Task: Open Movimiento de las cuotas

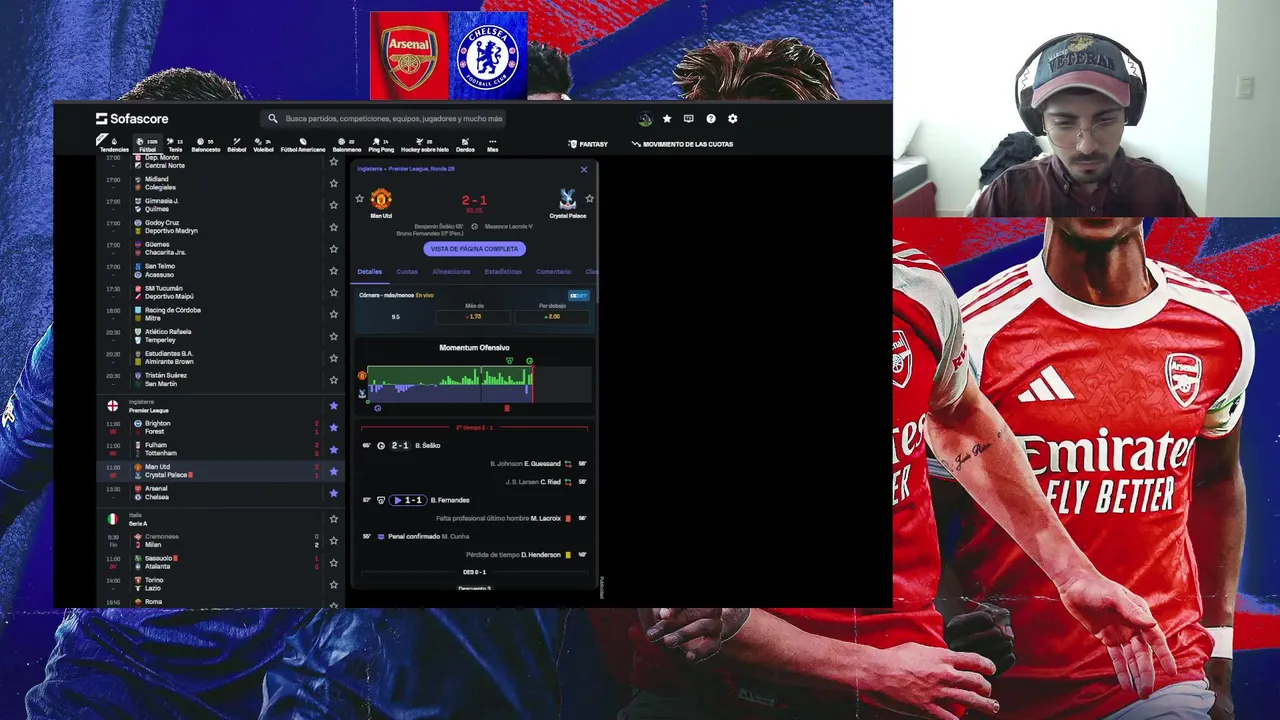Action: (683, 144)
